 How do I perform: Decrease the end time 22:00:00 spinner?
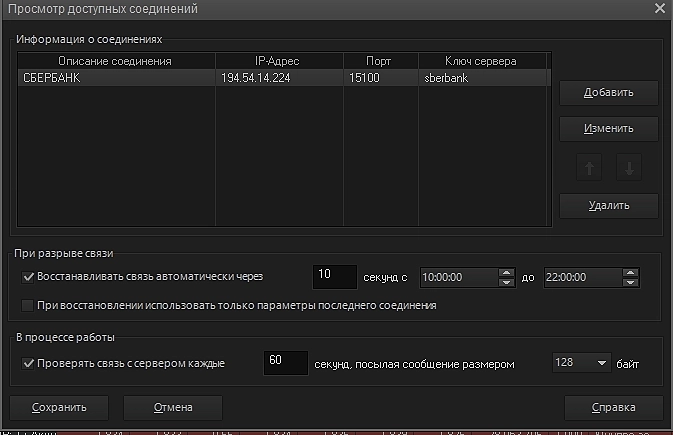click(630, 282)
